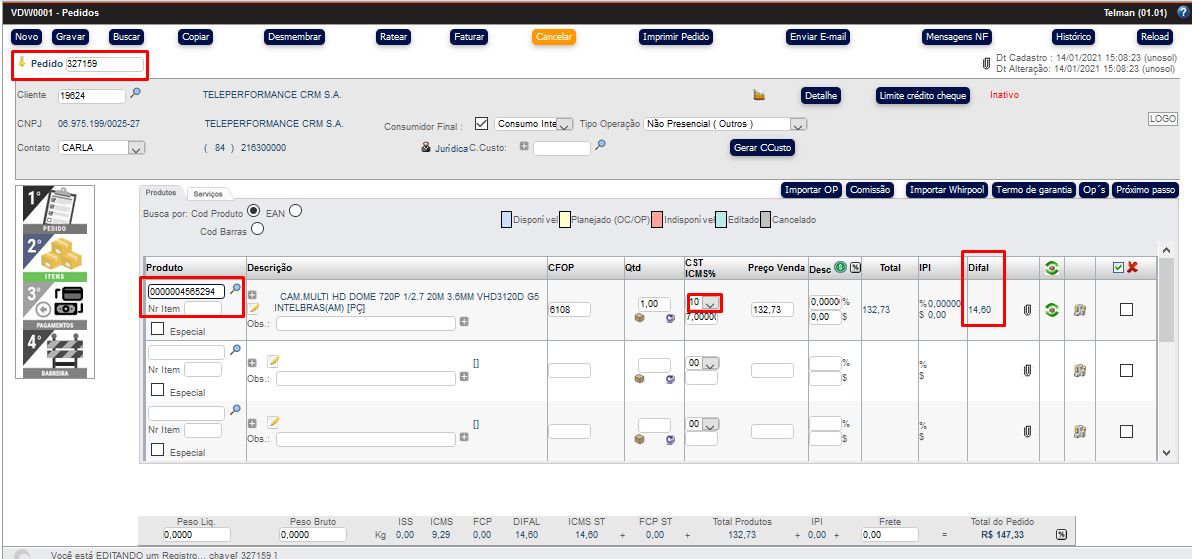The width and height of the screenshot is (1192, 559).
Task: Click the help question mark icon
Action: point(1183,11)
